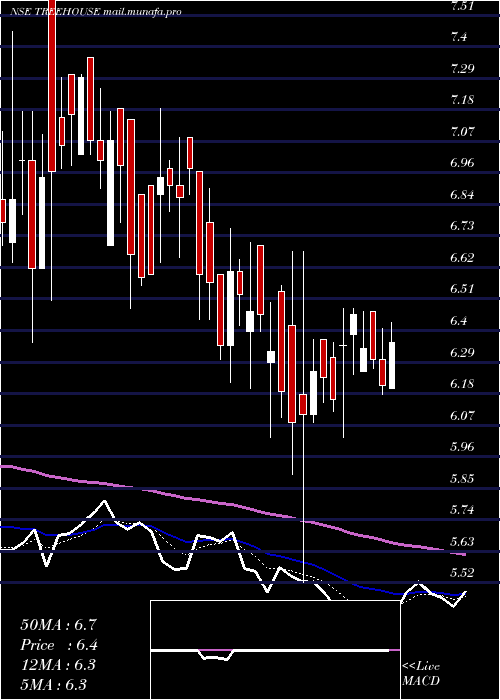The image size is (500, 700).
Task: Click the 7.4 price axis label
Action: point(461,37)
